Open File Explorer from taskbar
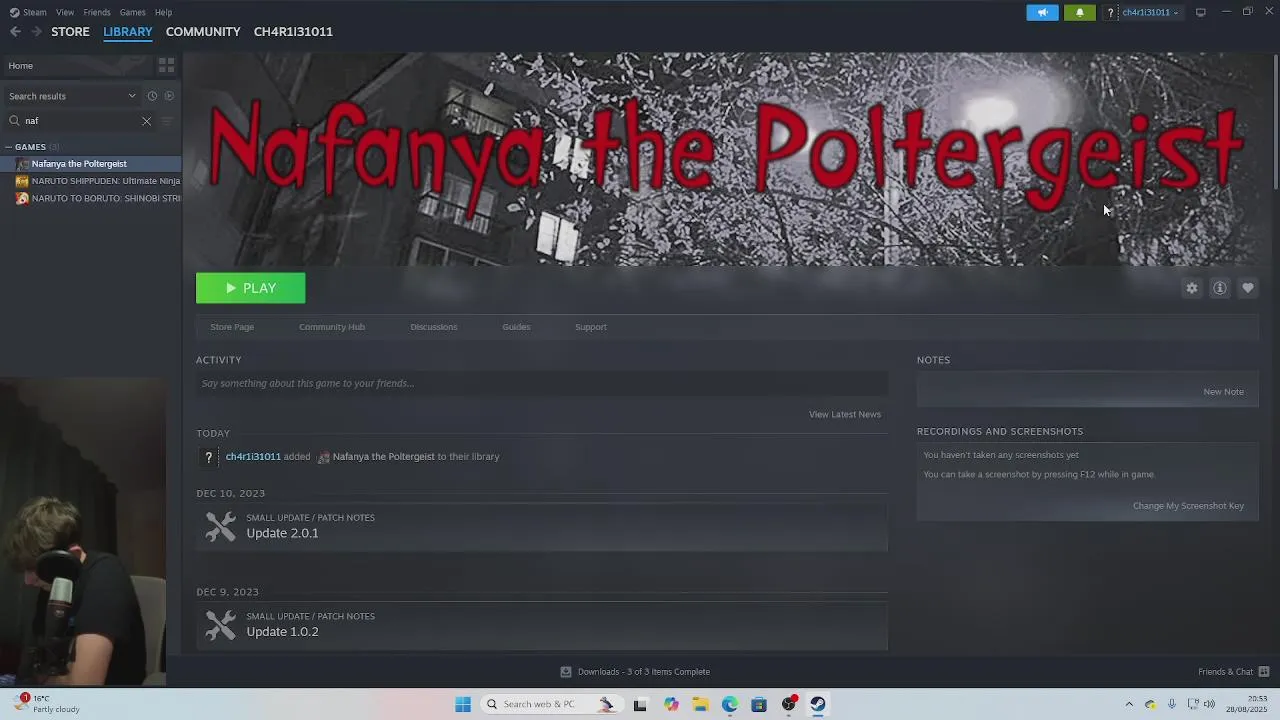This screenshot has height=720, width=1280. (x=700, y=704)
